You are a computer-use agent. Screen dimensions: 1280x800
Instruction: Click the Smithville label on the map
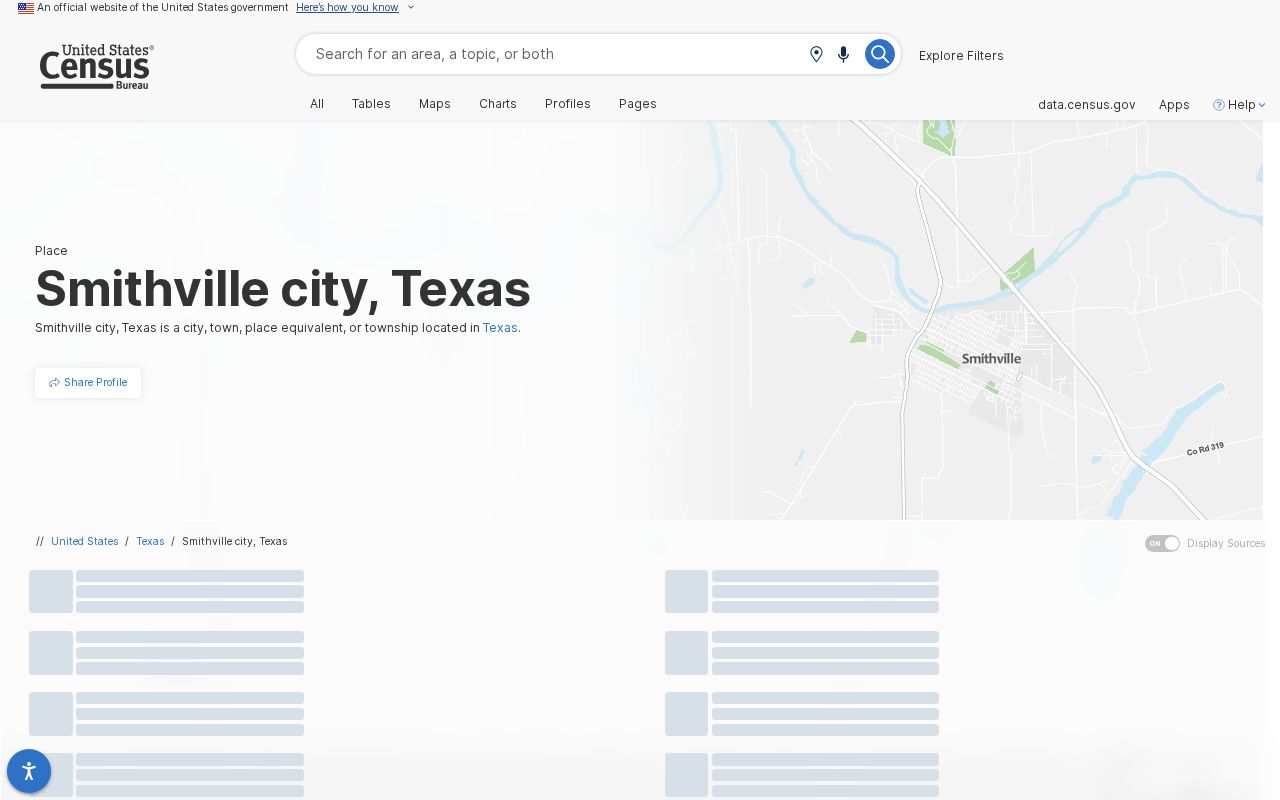coord(991,359)
